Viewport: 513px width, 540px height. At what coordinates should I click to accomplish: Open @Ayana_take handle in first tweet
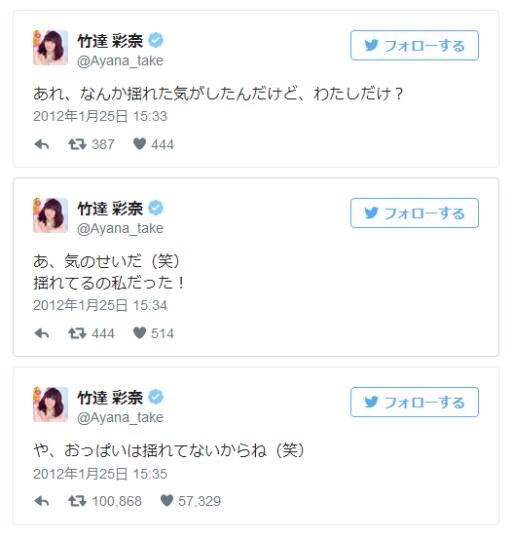point(120,61)
